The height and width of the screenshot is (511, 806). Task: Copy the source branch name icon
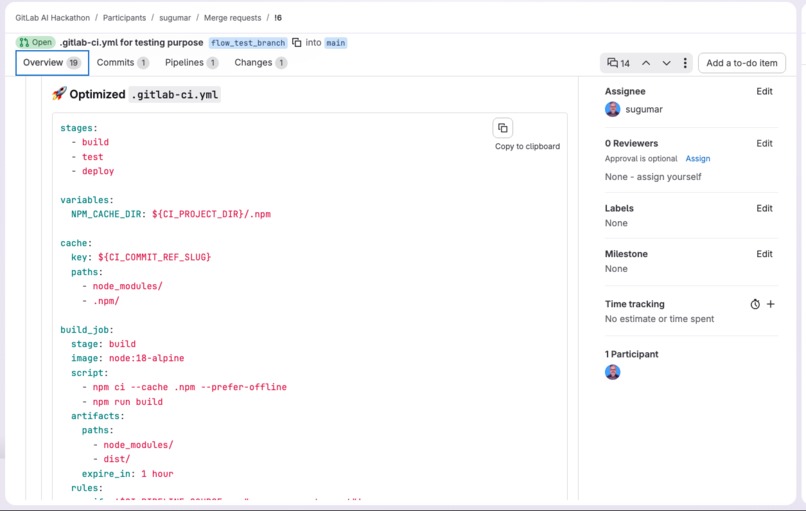click(297, 43)
